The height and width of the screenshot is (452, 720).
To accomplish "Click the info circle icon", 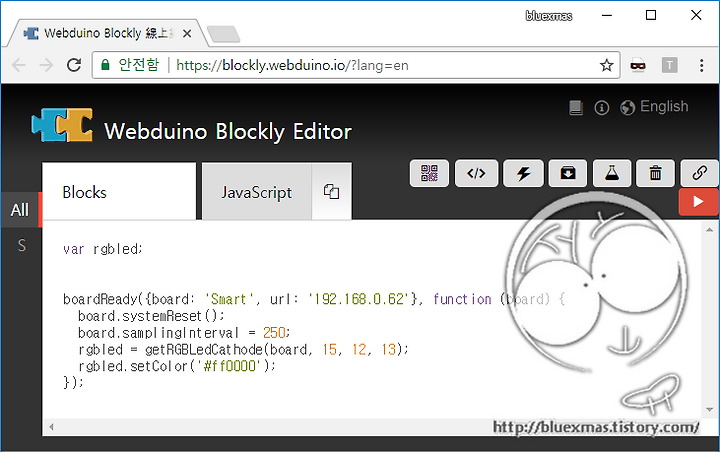I will (602, 107).
